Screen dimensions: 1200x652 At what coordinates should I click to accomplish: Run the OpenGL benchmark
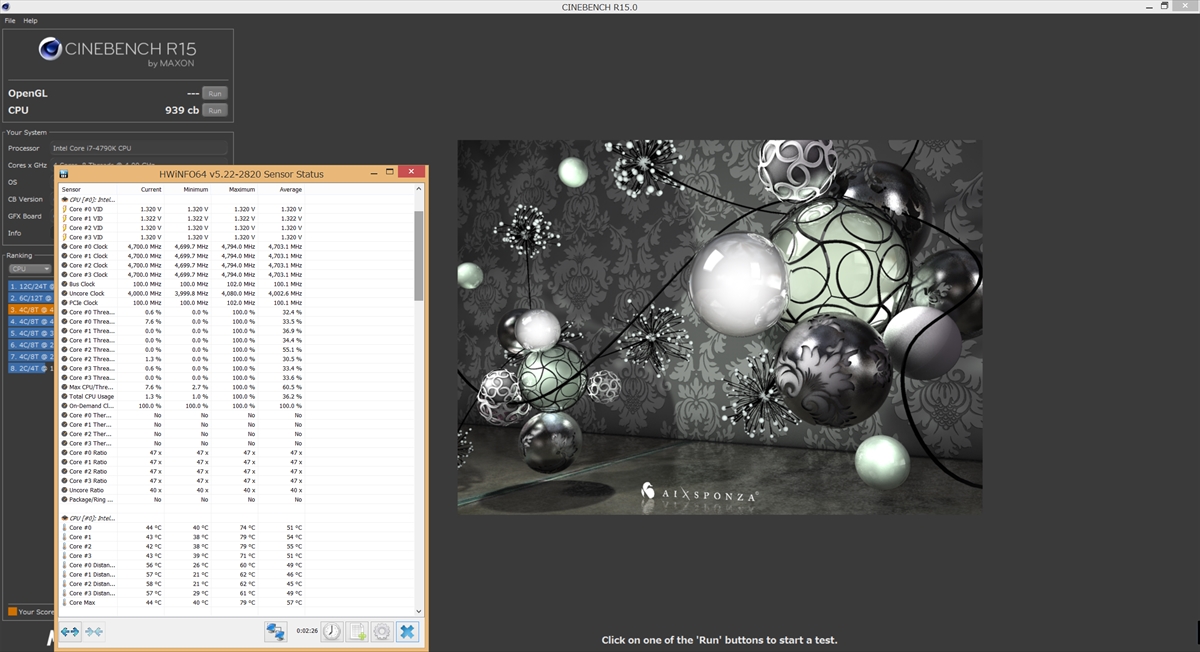[x=215, y=93]
